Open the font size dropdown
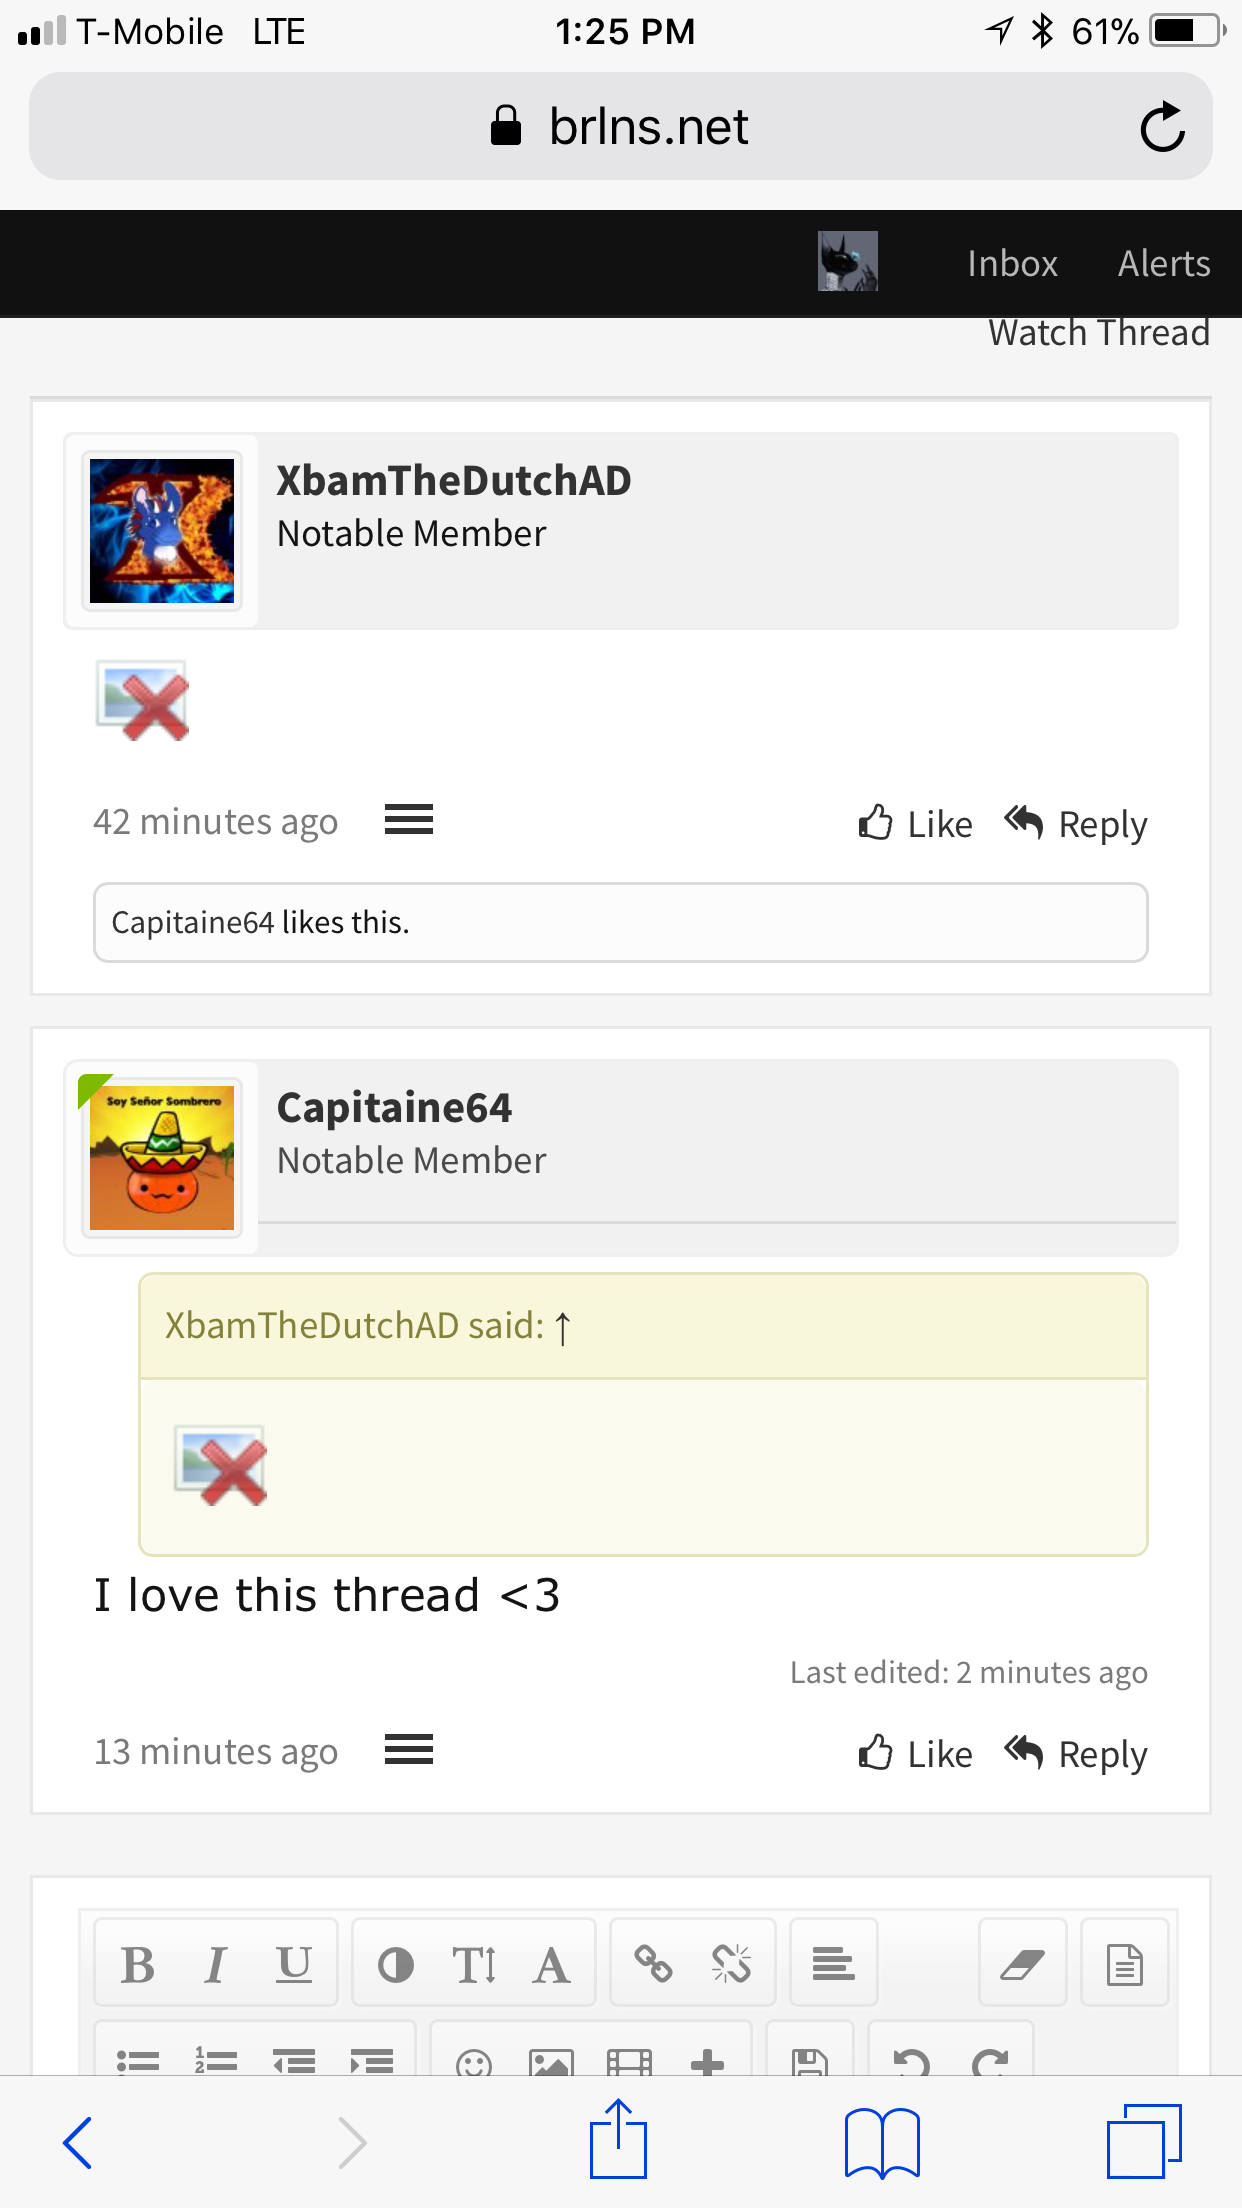The width and height of the screenshot is (1242, 2208). (x=474, y=1965)
